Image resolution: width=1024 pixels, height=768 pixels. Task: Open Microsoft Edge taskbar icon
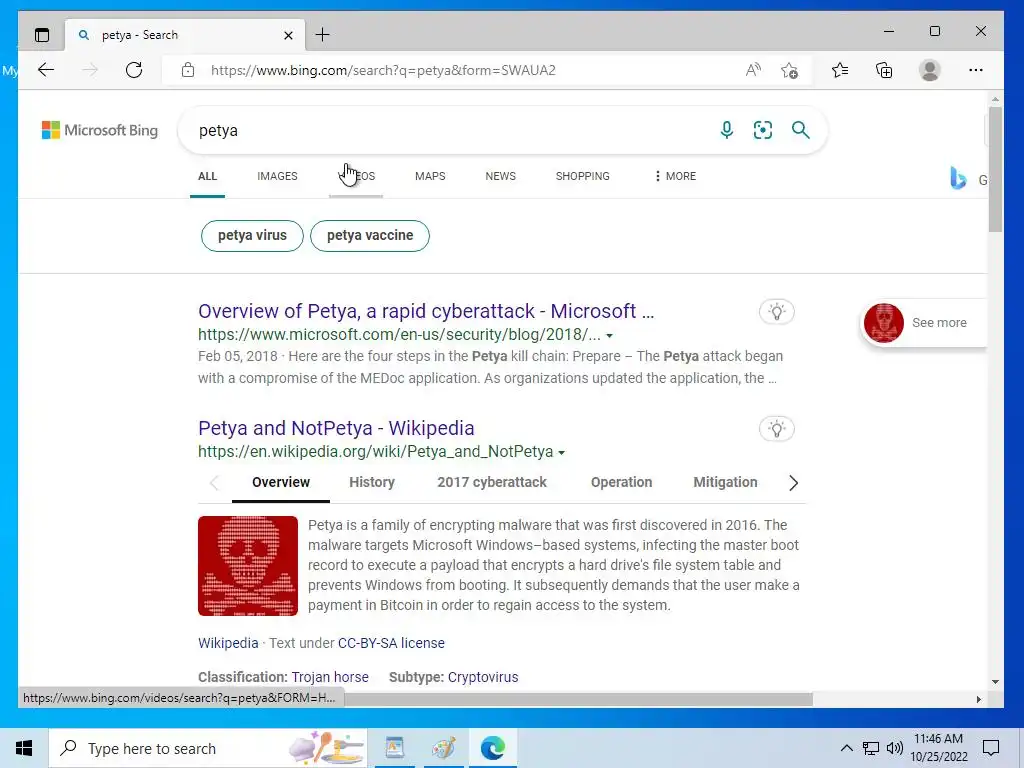tap(492, 748)
